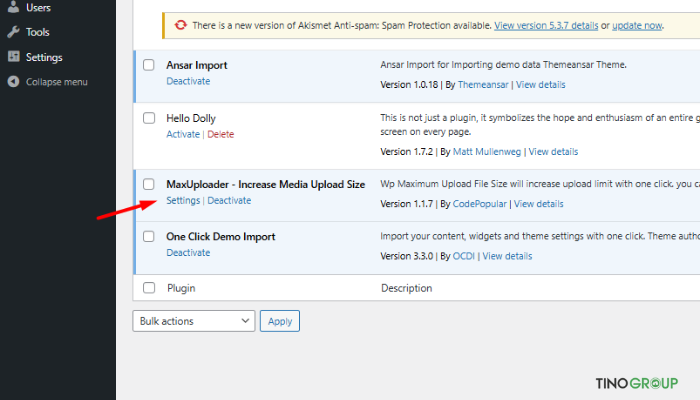Click the Version 3.3.0 text
Screen dimensions: 700x400
[x=407, y=256]
